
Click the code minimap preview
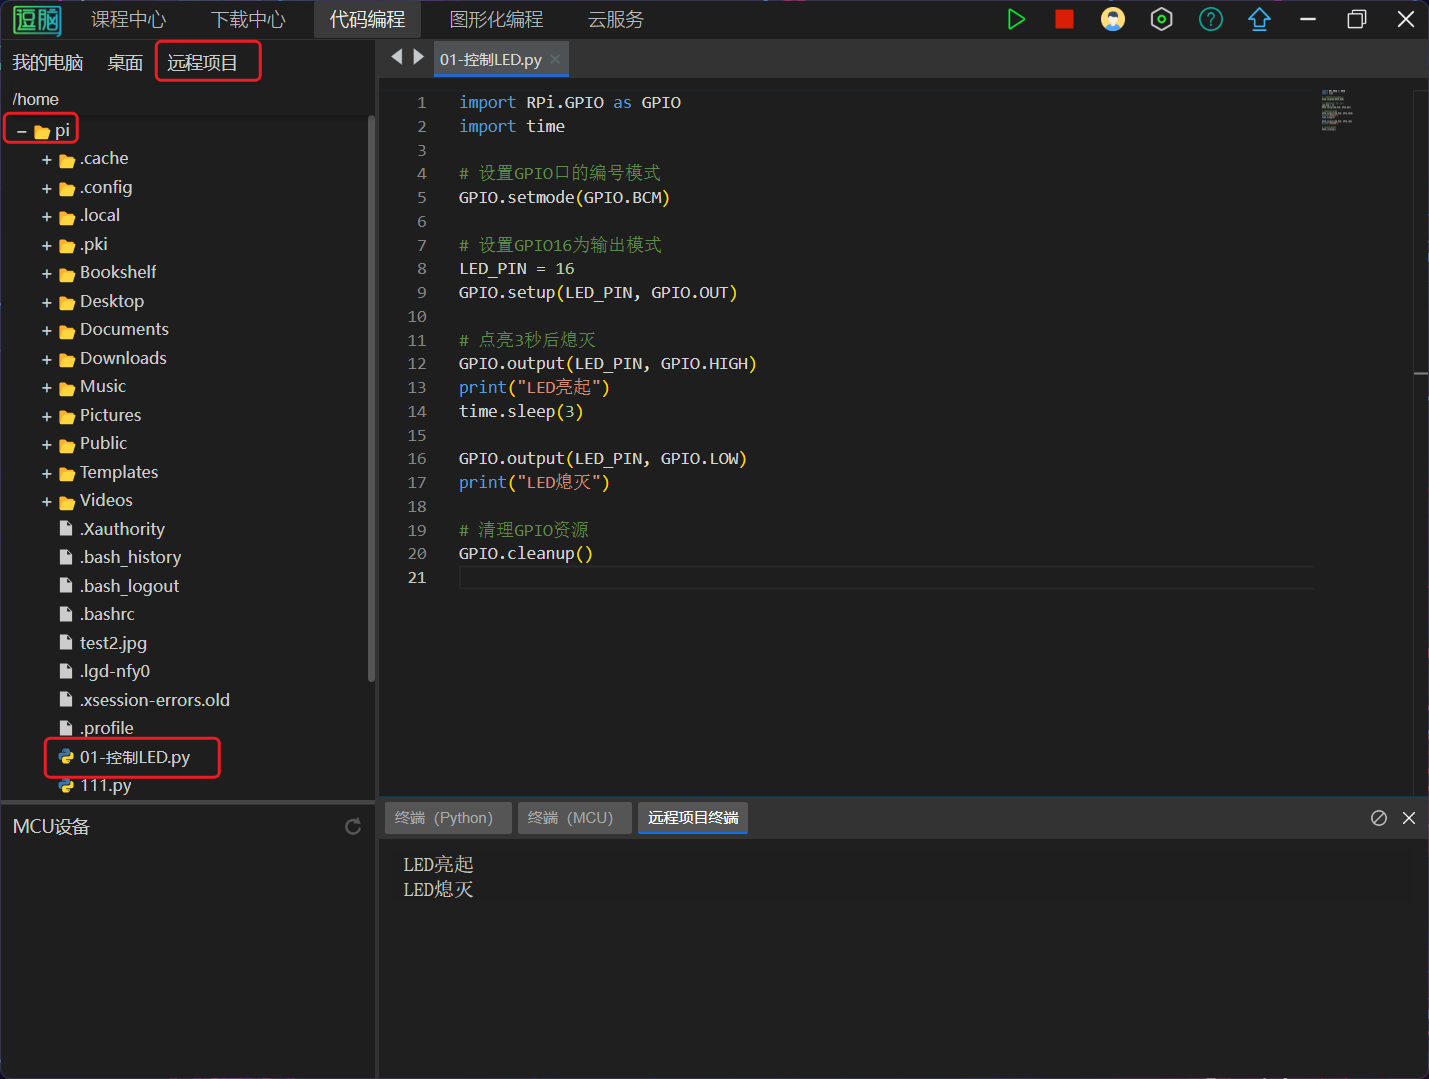click(1337, 110)
